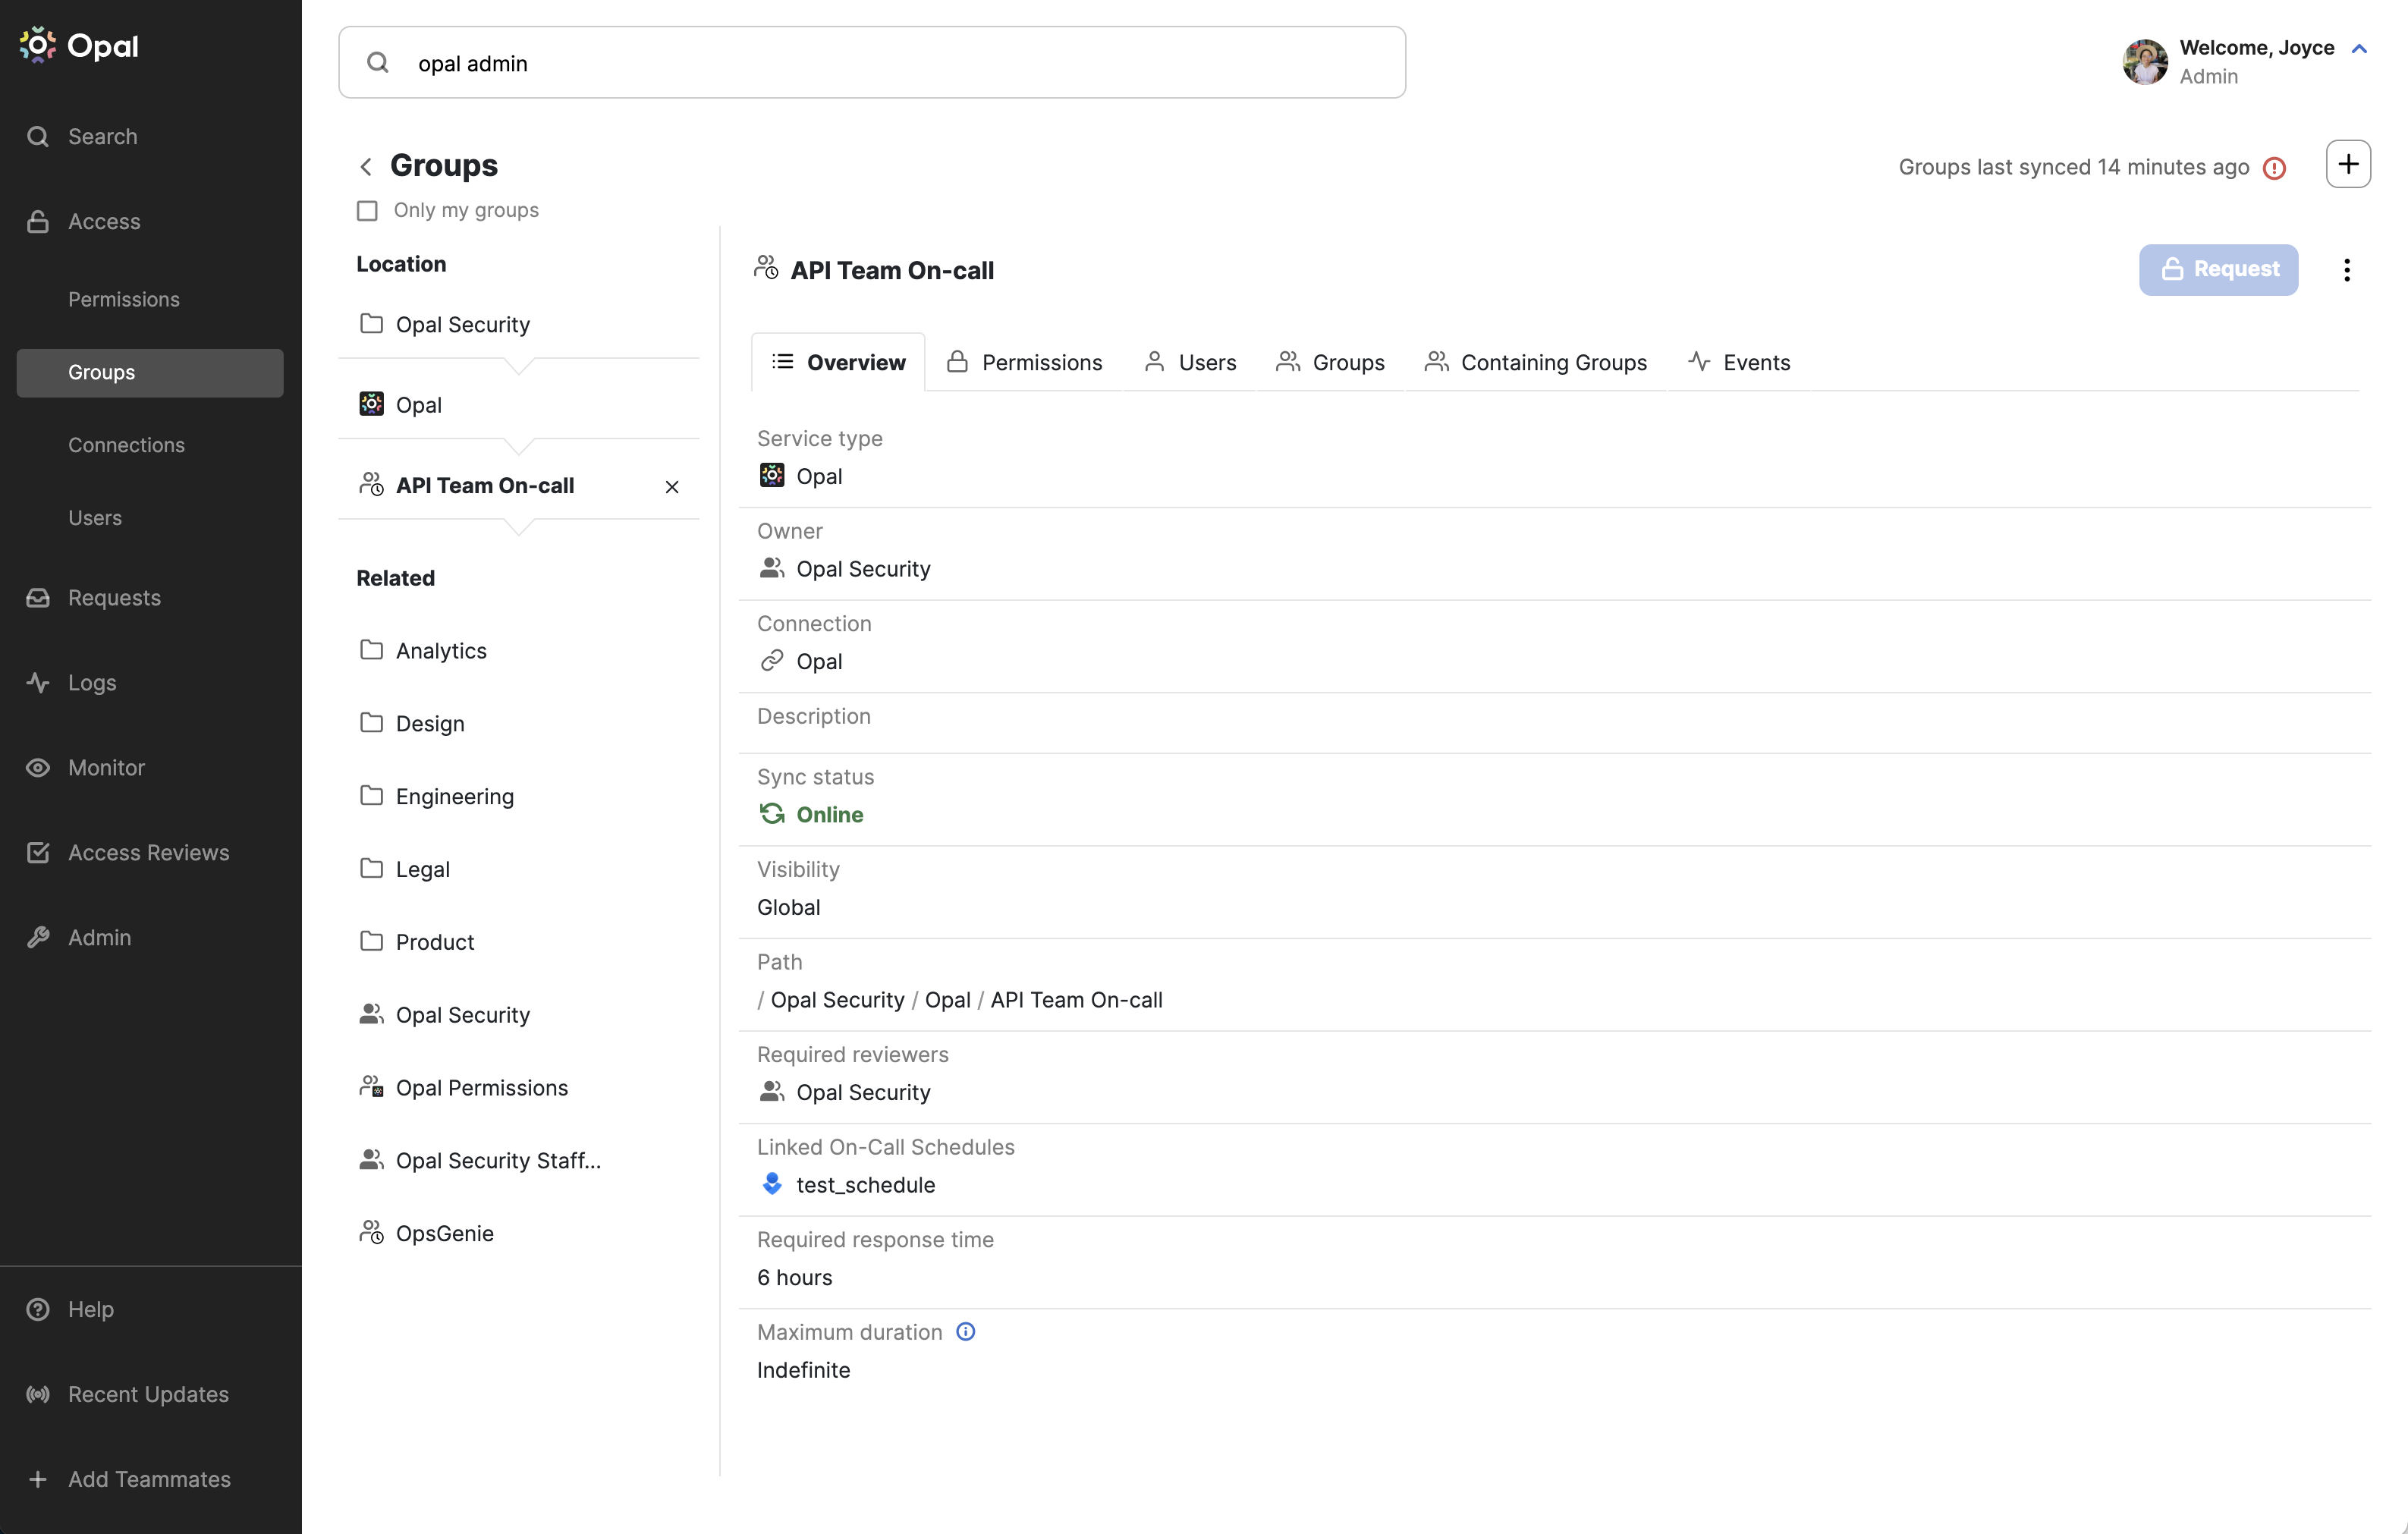Open API Team On-call in the Path

click(x=1076, y=1000)
